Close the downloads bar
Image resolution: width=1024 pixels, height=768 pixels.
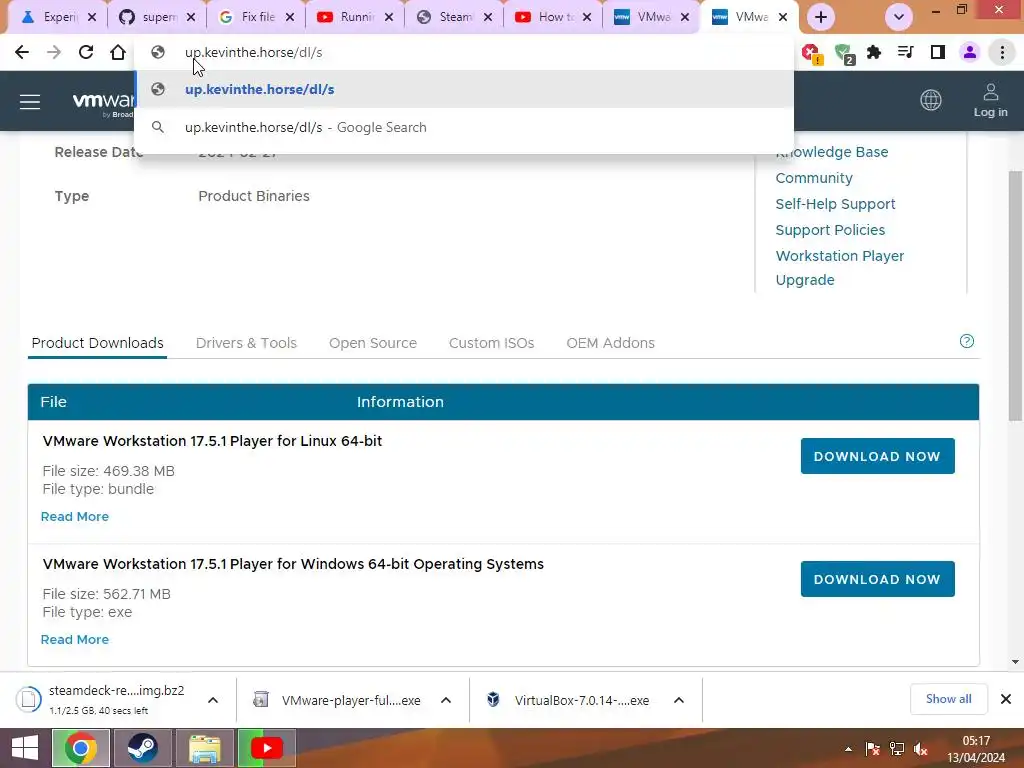pos(1006,699)
